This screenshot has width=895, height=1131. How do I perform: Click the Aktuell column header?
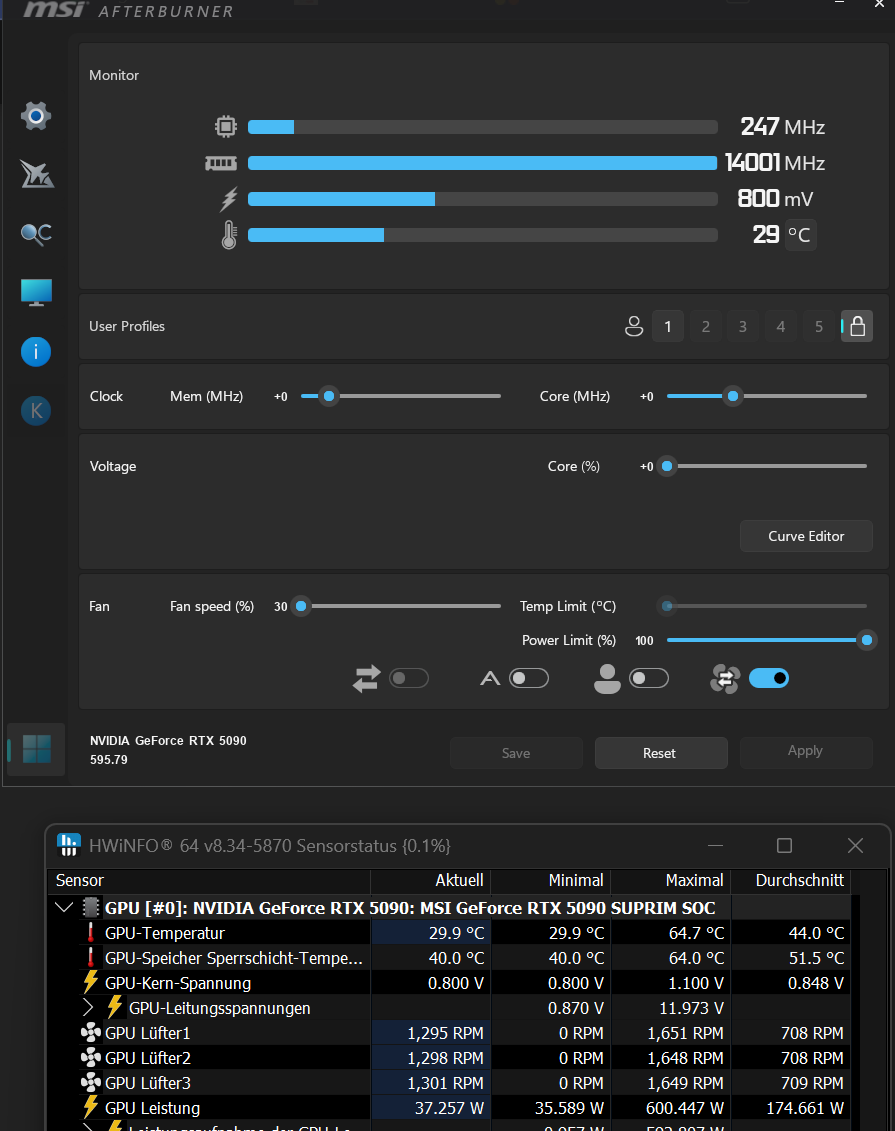[x=431, y=881]
